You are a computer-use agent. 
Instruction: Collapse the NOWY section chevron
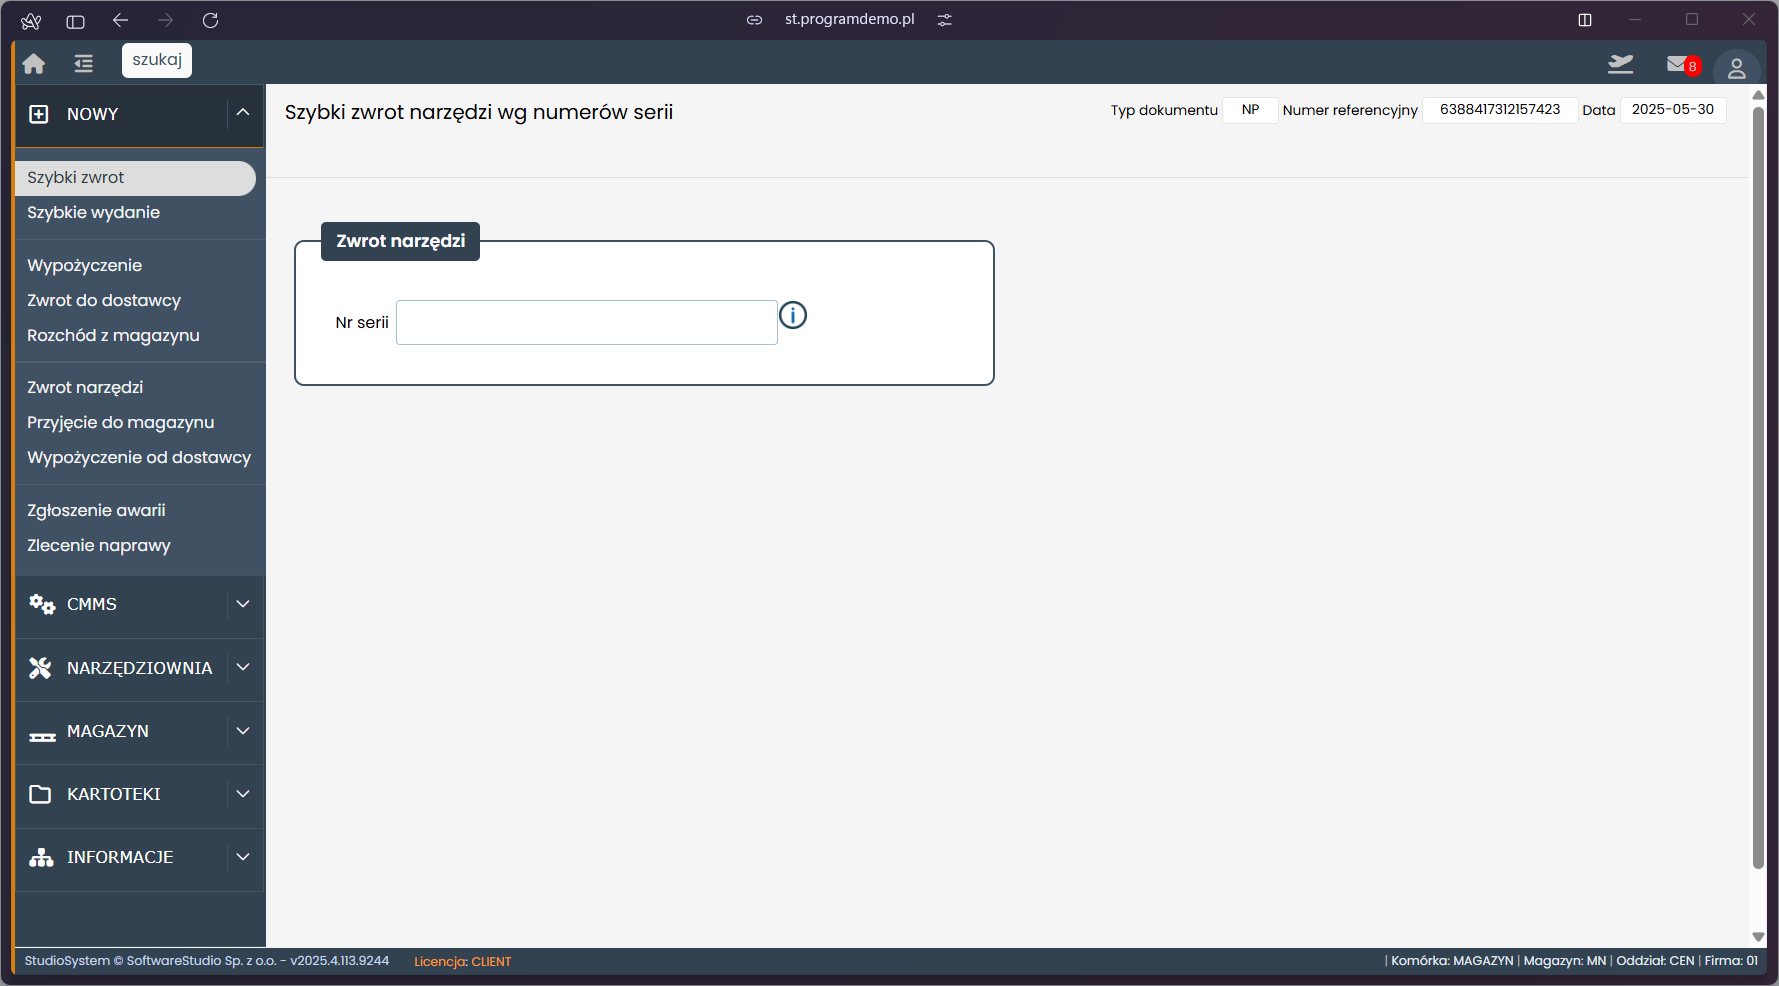tap(243, 113)
